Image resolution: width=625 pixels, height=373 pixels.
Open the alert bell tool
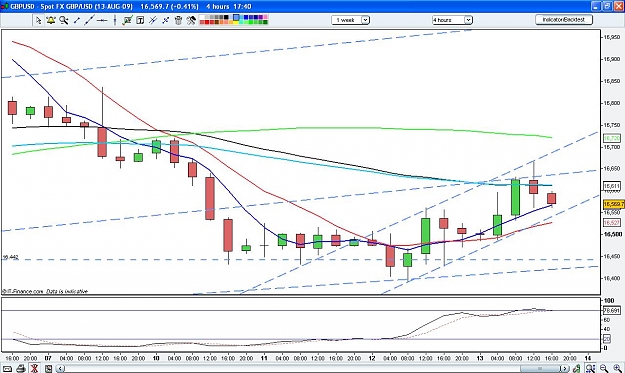point(51,20)
